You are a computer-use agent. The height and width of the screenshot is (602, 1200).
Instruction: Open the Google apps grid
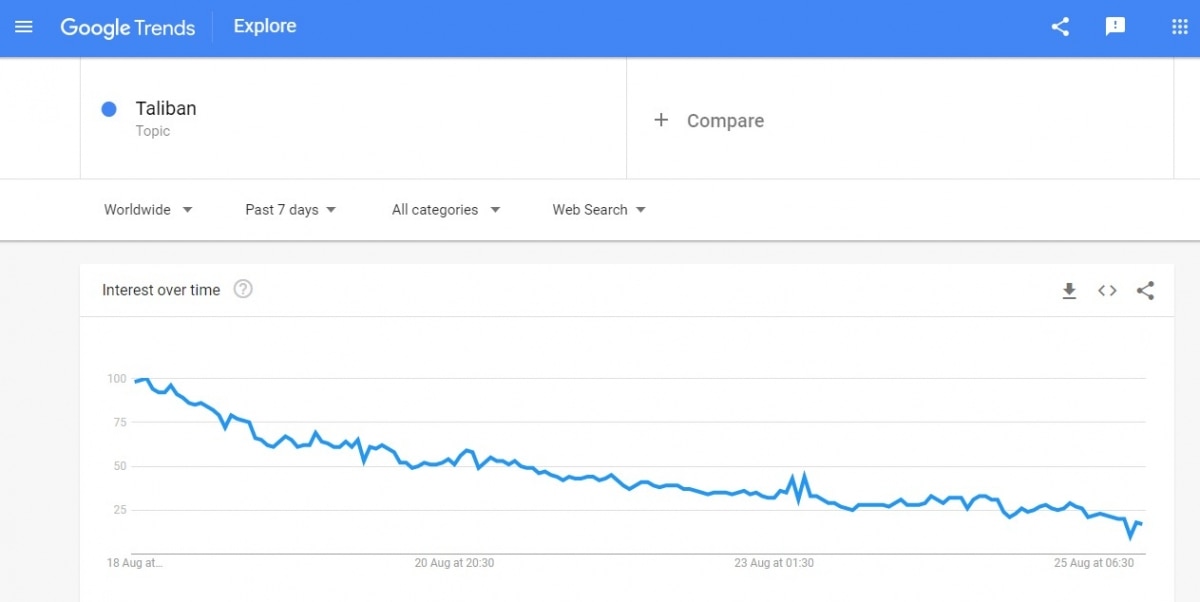point(1179,27)
